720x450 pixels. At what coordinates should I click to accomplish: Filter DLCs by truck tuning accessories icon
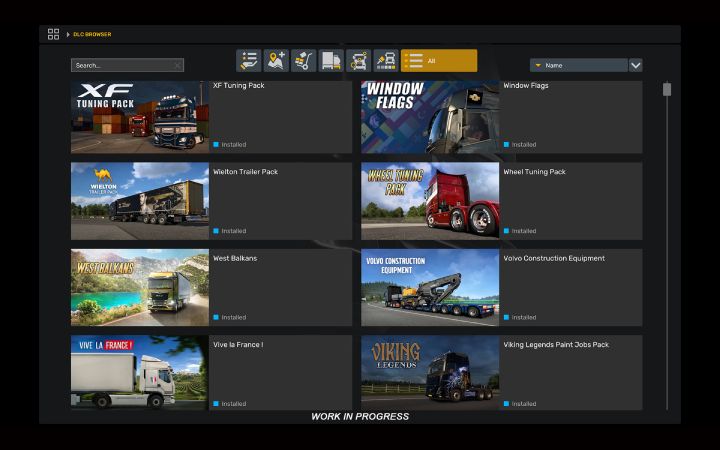click(x=359, y=61)
